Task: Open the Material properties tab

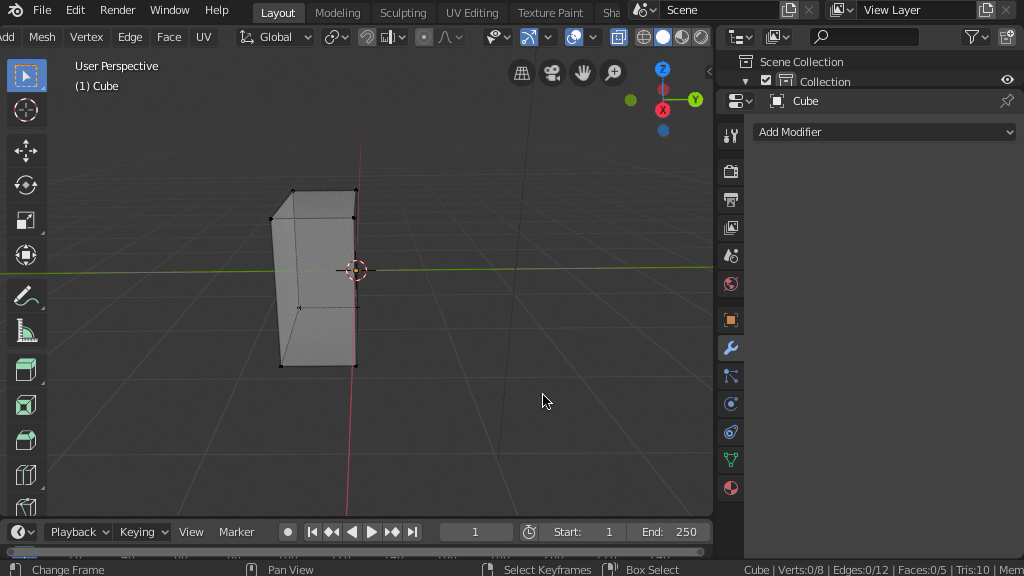Action: point(731,488)
